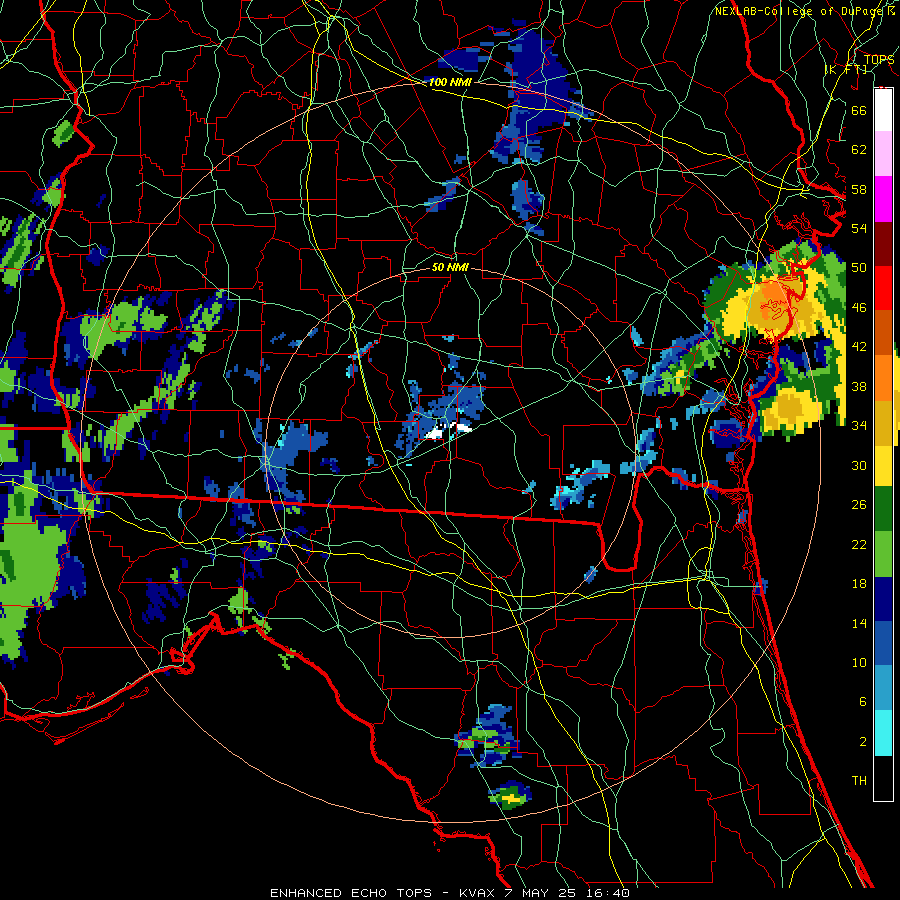
Task: Click legend value "22"
Action: coord(859,544)
